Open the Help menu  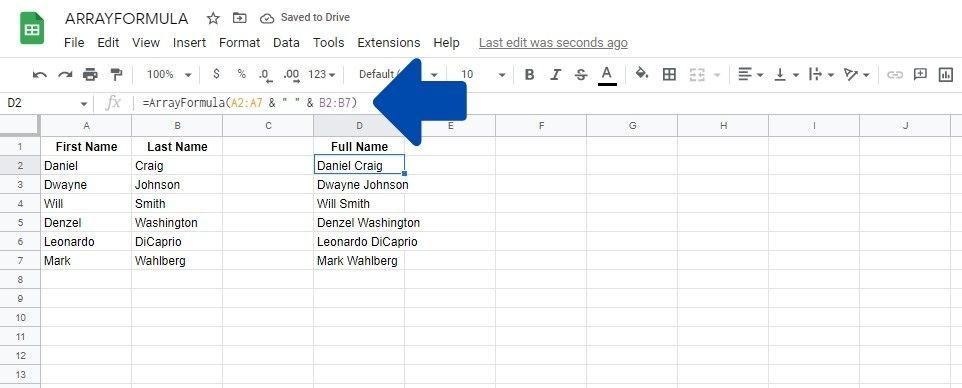point(446,42)
